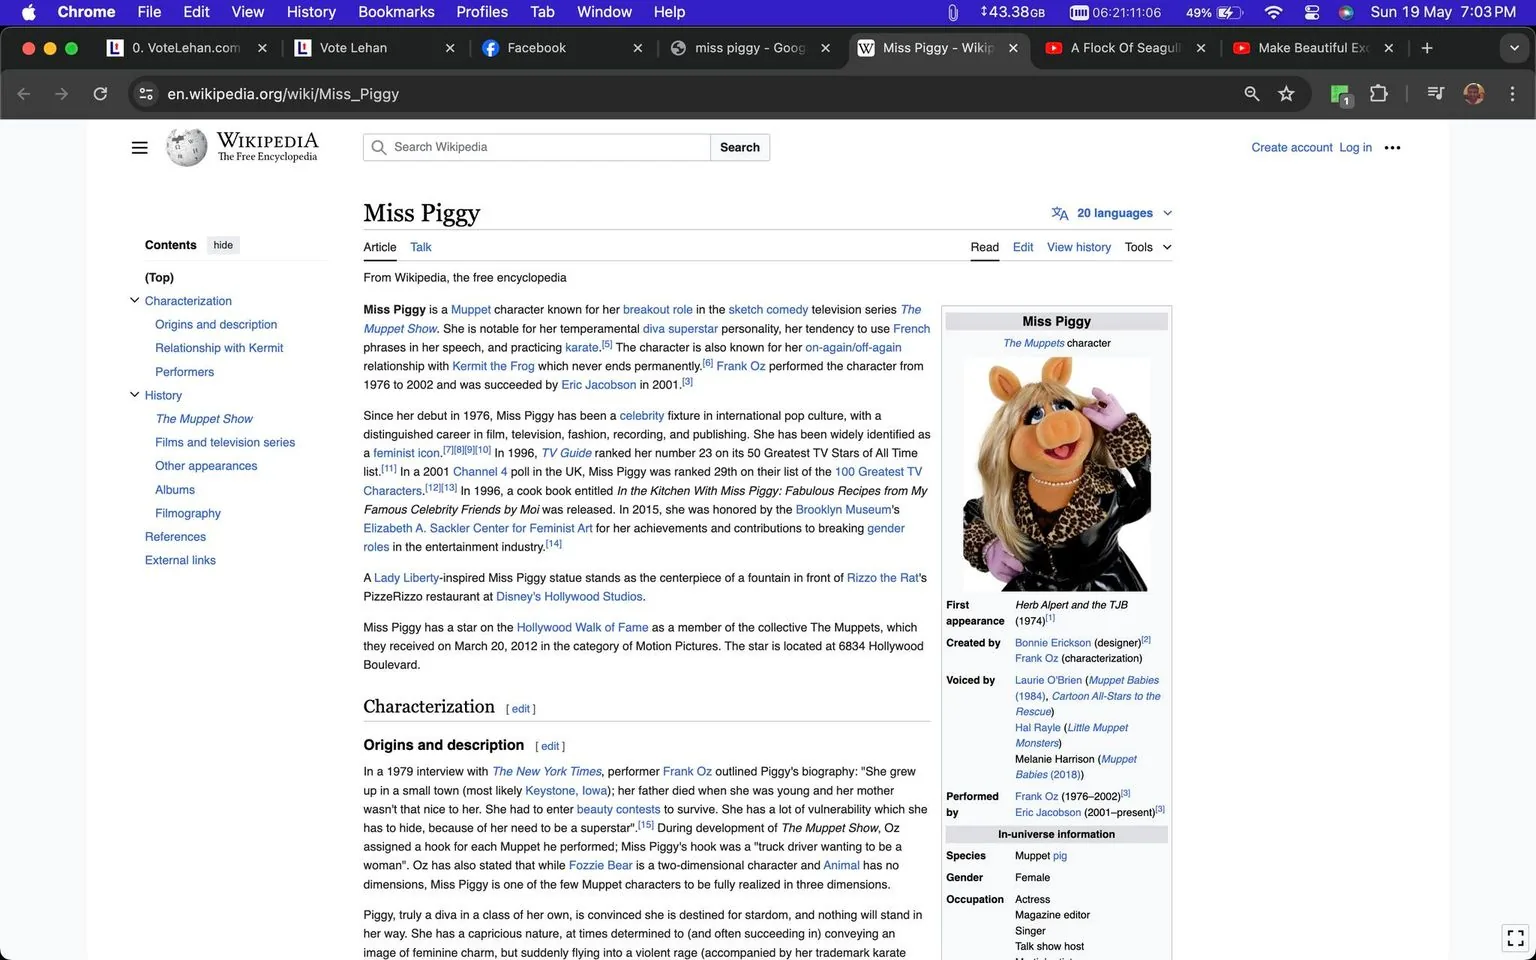The width and height of the screenshot is (1536, 960).
Task: Open the tab search chevron
Action: pos(1513,47)
